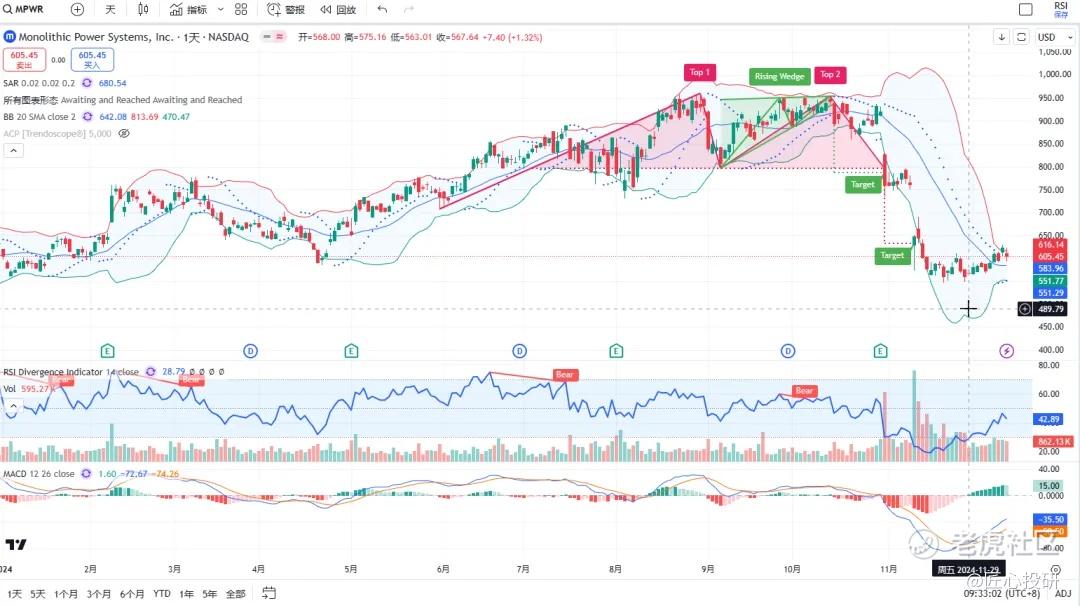Click the earnings E marker near August
Image resolution: width=1080 pixels, height=606 pixels.
click(616, 351)
